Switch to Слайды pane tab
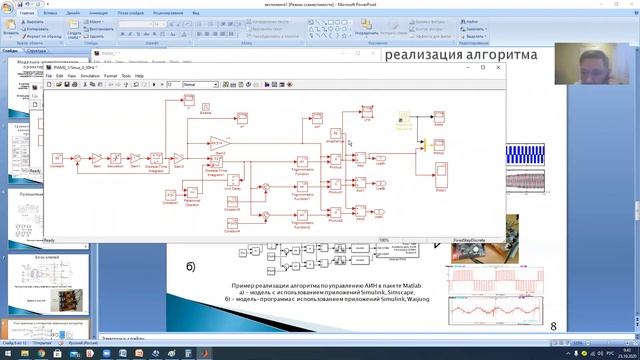640x360 pixels. point(10,51)
